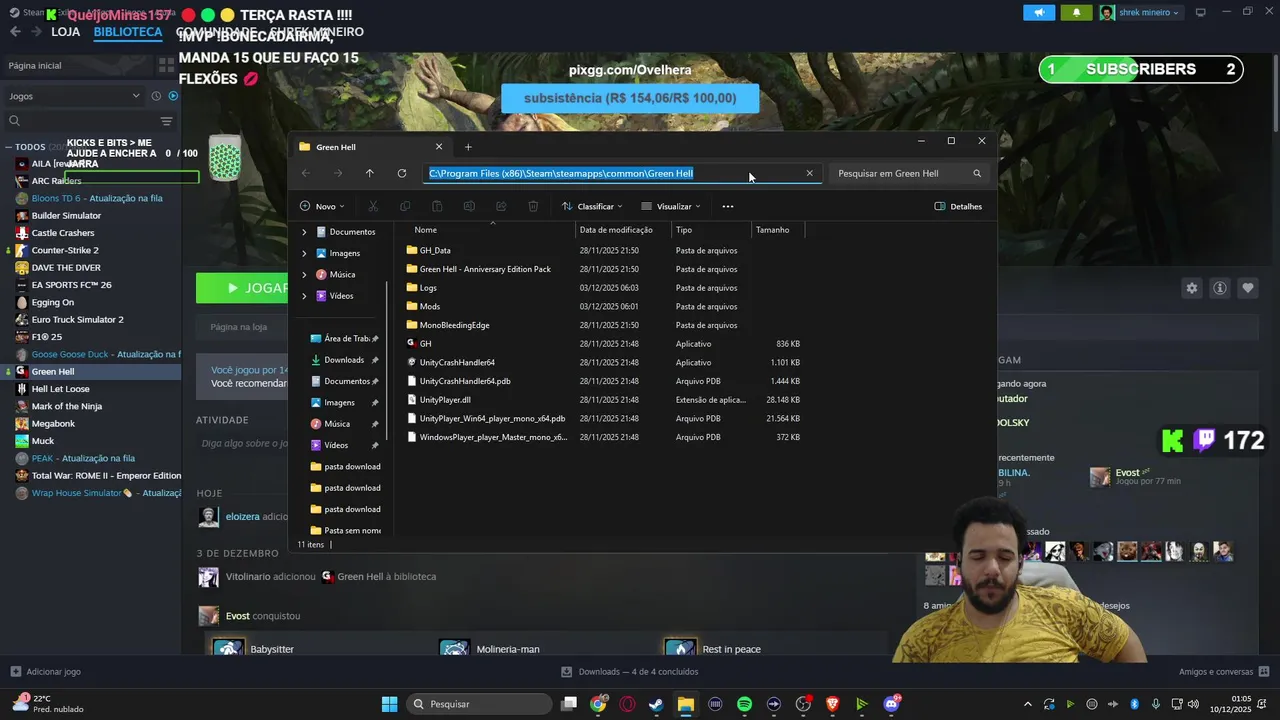Expand Vídeos in Explorer navigation tree
The width and height of the screenshot is (1280, 720).
[x=304, y=296]
